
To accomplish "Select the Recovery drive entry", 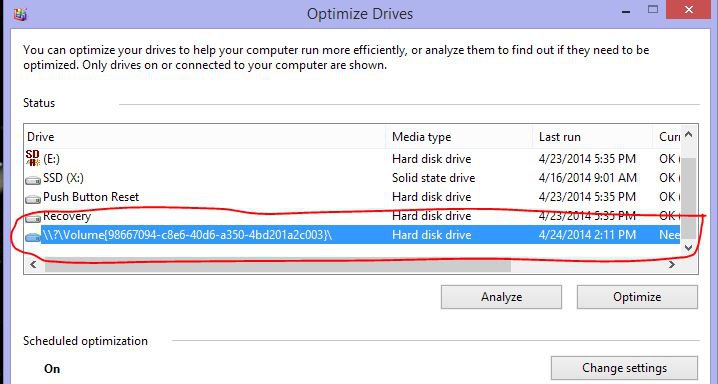I will [x=352, y=216].
